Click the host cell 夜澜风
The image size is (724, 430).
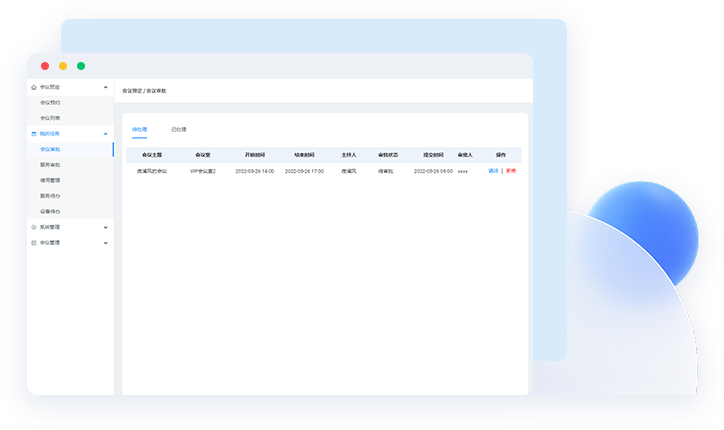pos(349,171)
